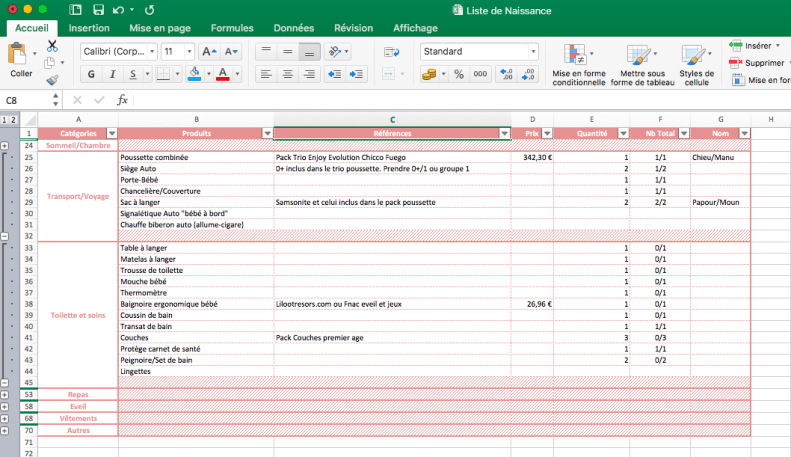Click the increase font size icon
Image resolution: width=791 pixels, height=457 pixels.
(x=208, y=51)
